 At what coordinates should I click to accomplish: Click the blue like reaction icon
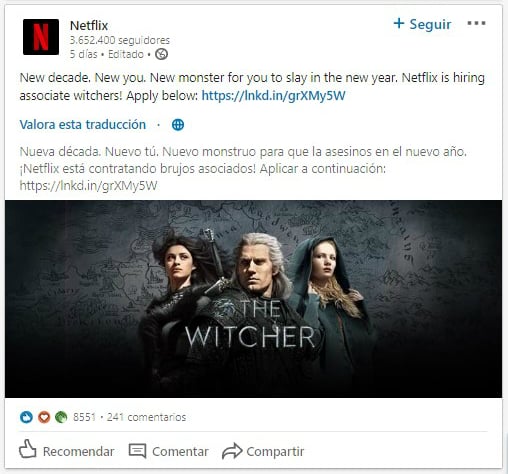pos(26,417)
